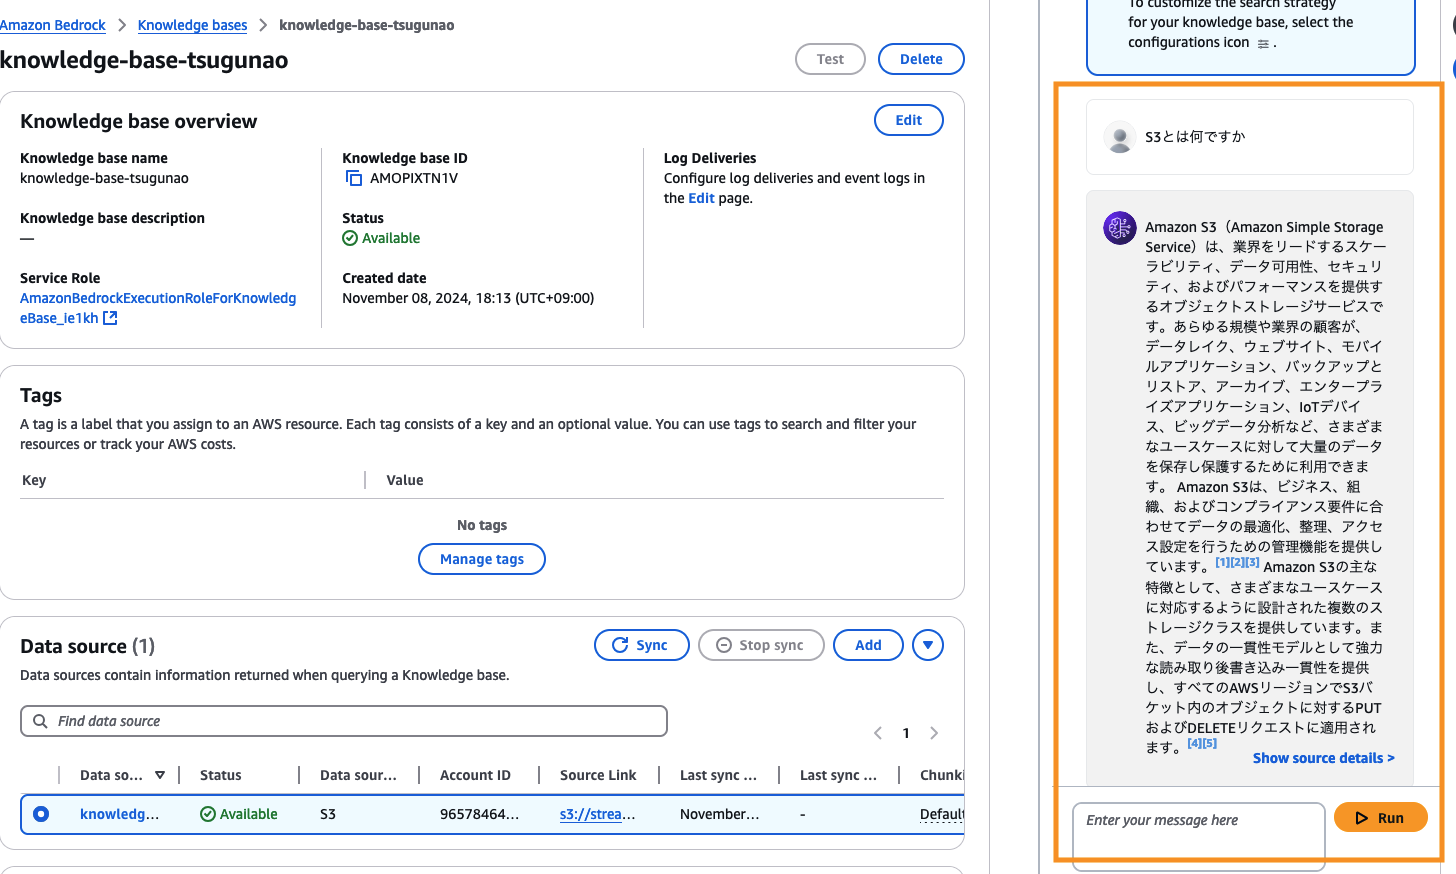Click search magnifier icon in Find data source
The height and width of the screenshot is (874, 1456).
[40, 721]
